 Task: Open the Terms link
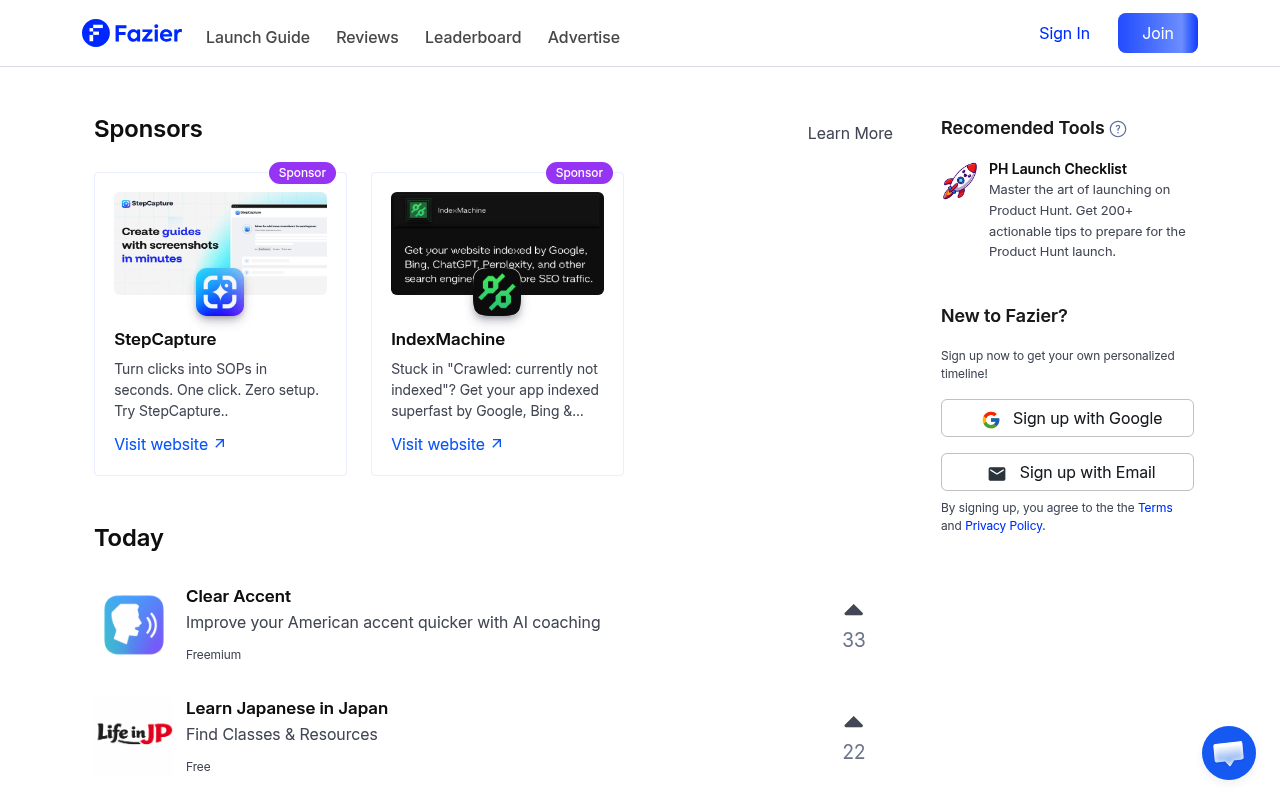(x=1155, y=508)
